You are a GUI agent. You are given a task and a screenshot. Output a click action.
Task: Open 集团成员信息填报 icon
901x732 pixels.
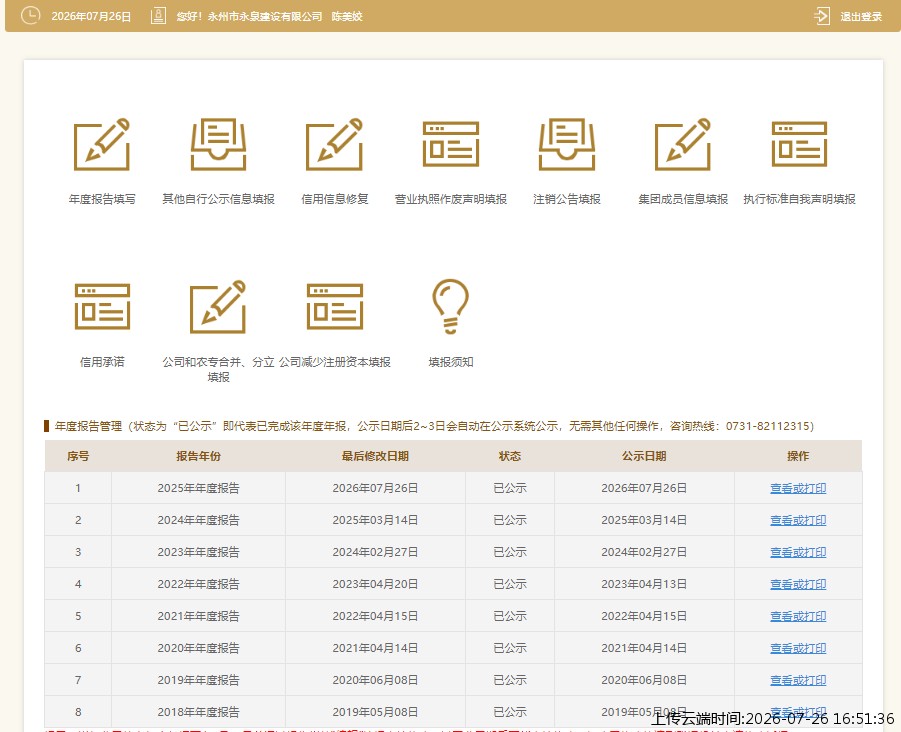pos(683,145)
